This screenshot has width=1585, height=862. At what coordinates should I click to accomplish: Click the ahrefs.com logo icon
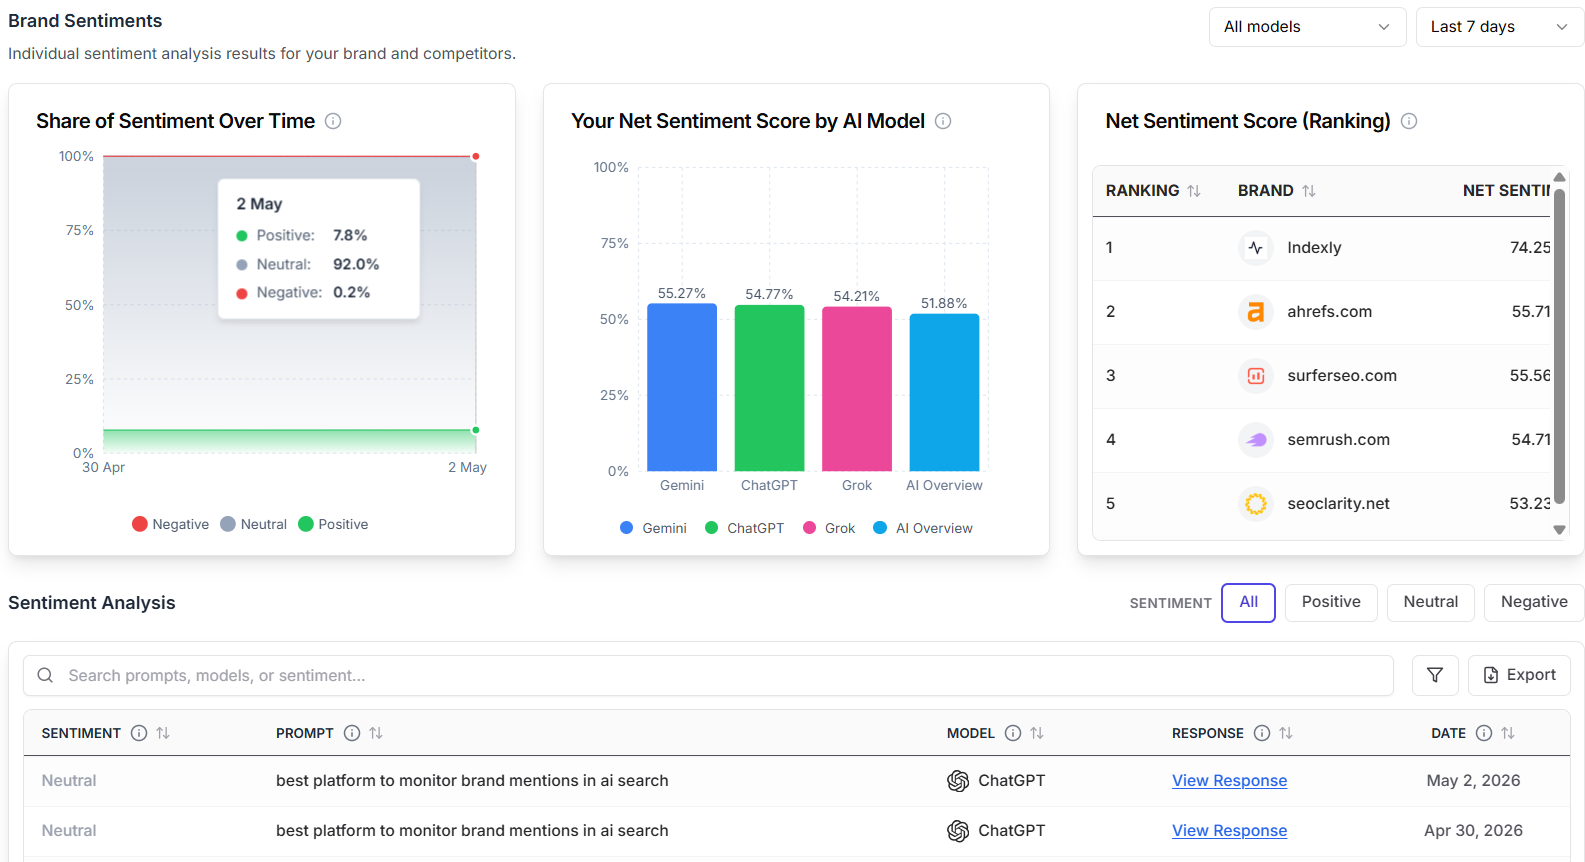pos(1256,312)
